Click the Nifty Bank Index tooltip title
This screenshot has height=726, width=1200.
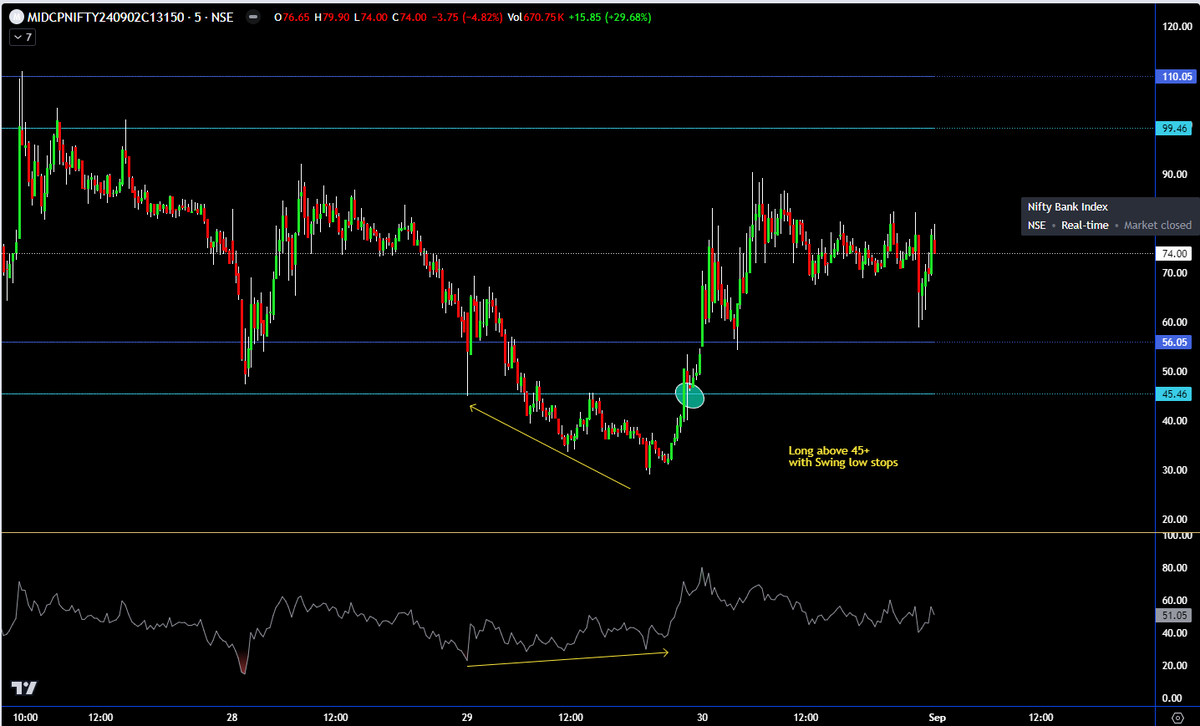pos(1068,207)
